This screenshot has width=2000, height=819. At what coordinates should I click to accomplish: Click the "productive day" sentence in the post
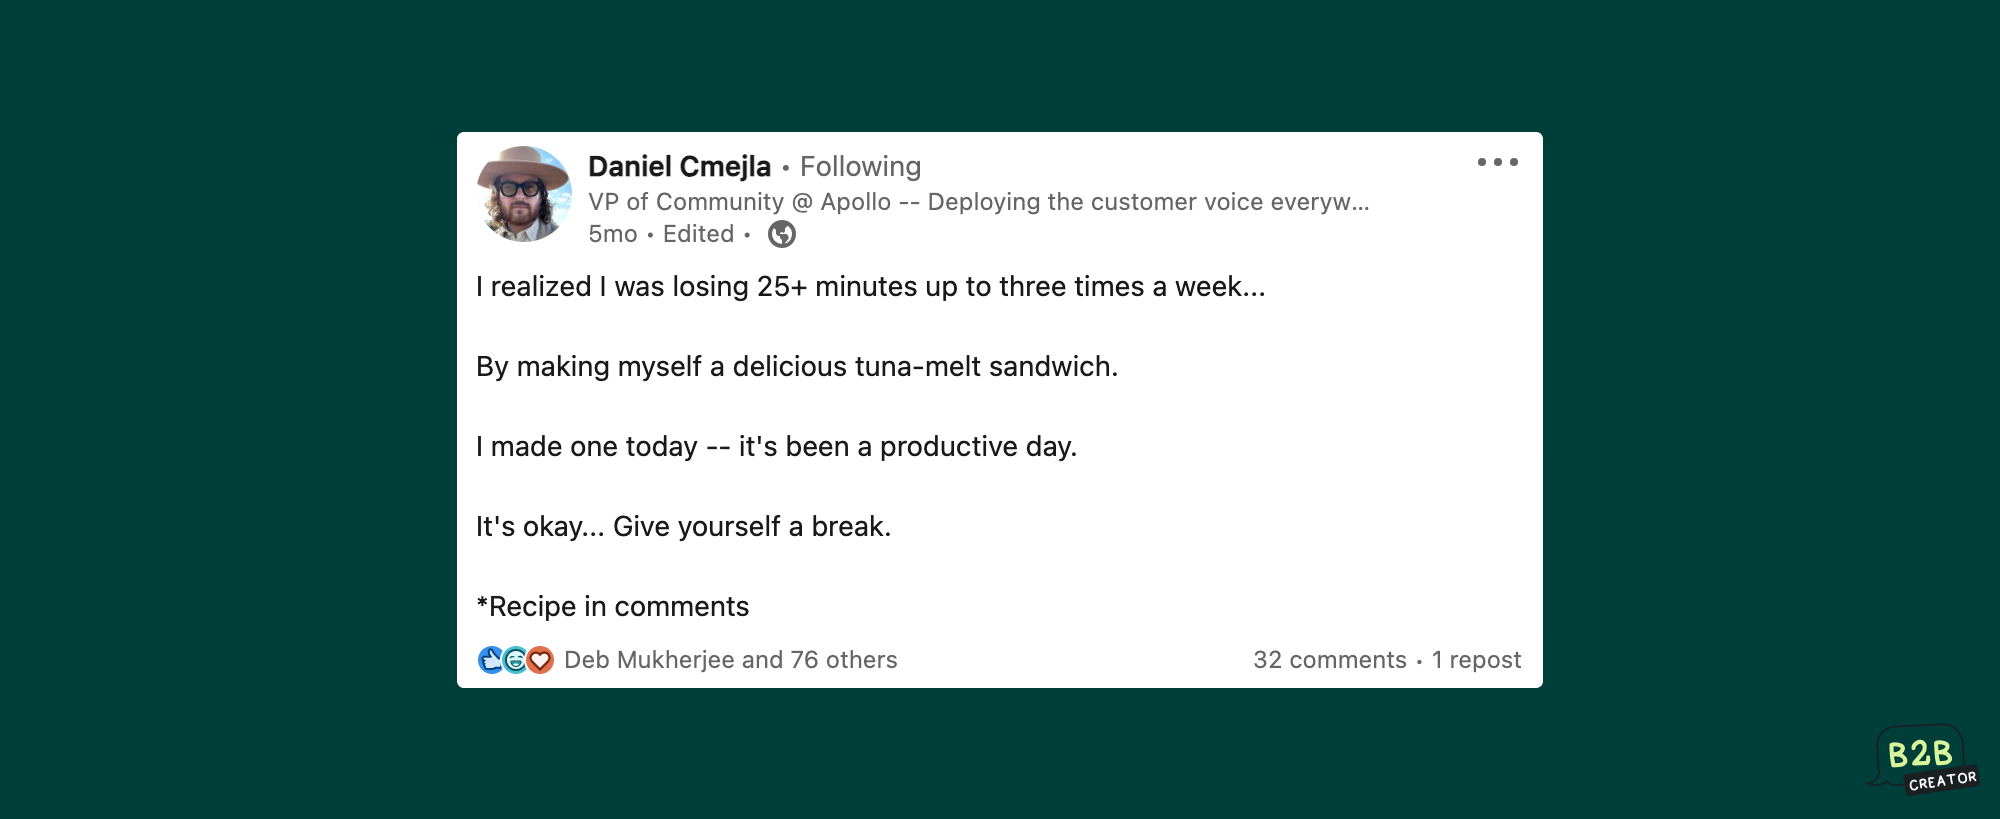tap(776, 447)
